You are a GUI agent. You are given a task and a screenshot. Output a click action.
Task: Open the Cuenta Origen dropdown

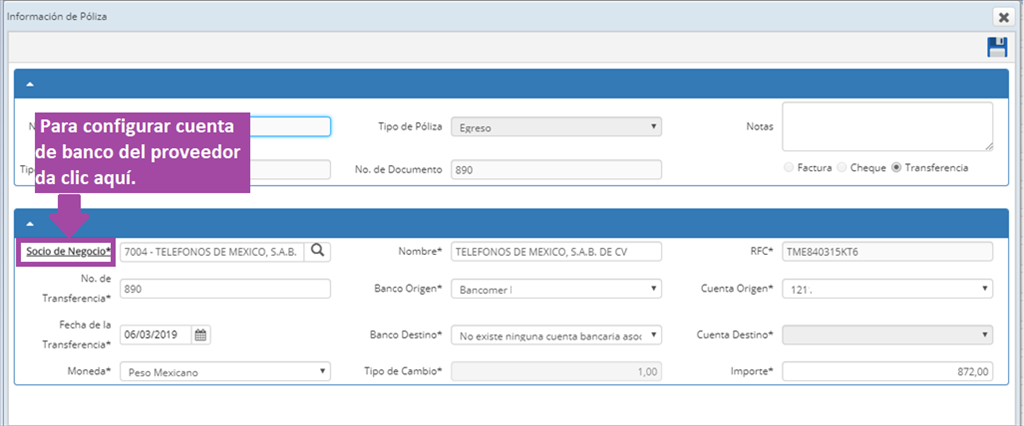(888, 289)
